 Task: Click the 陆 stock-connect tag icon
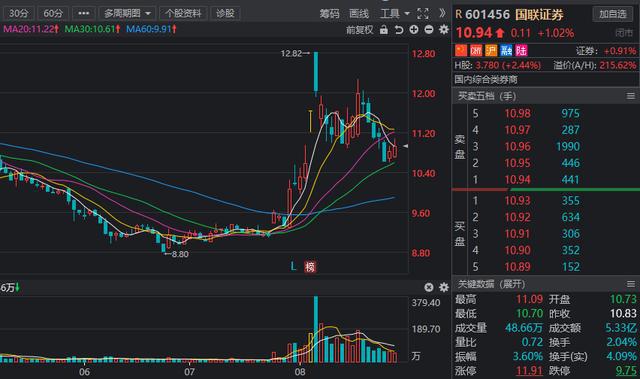click(x=521, y=51)
